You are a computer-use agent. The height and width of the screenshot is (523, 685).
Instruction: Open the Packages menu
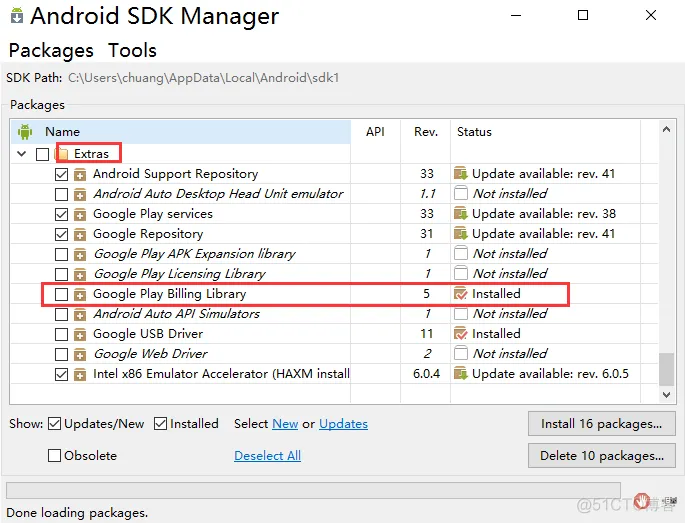(51, 50)
